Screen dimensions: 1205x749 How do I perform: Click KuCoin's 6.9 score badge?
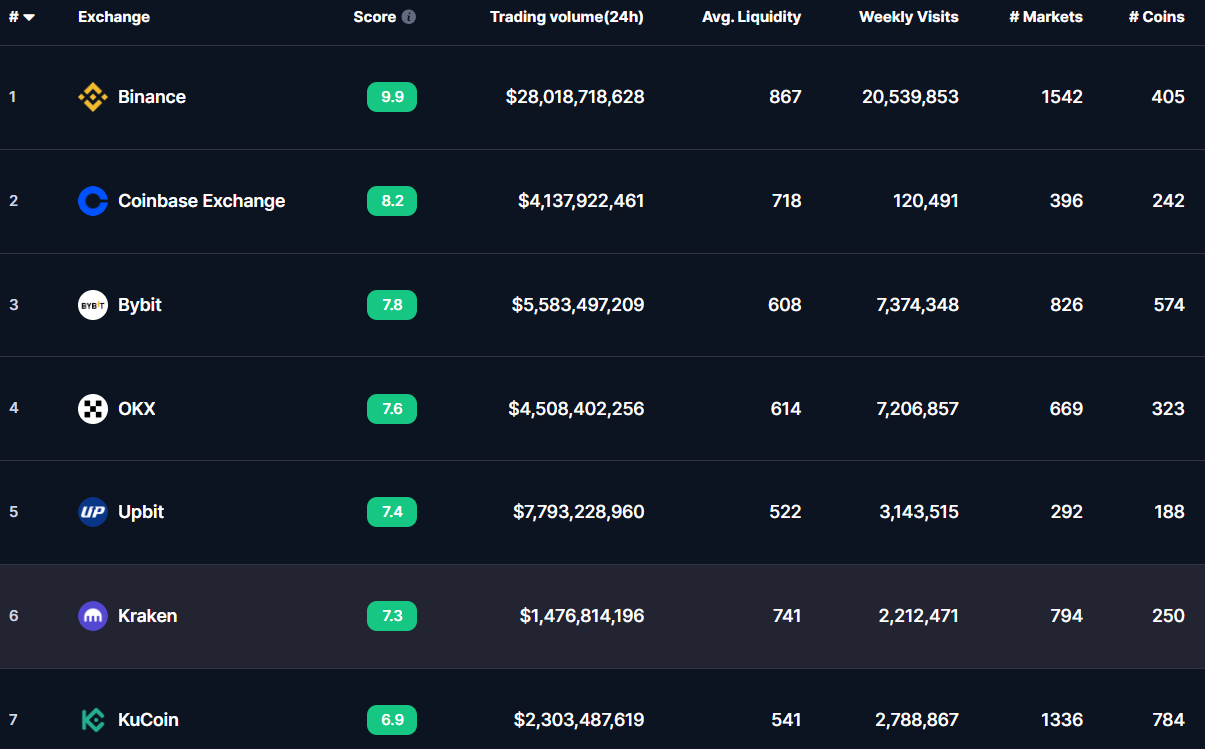point(392,720)
